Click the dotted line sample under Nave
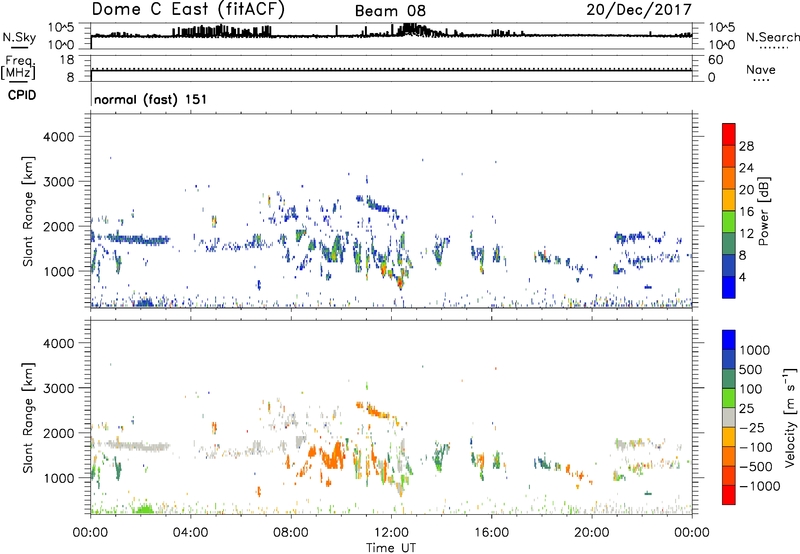Image resolution: width=800 pixels, height=554 pixels. (x=761, y=81)
